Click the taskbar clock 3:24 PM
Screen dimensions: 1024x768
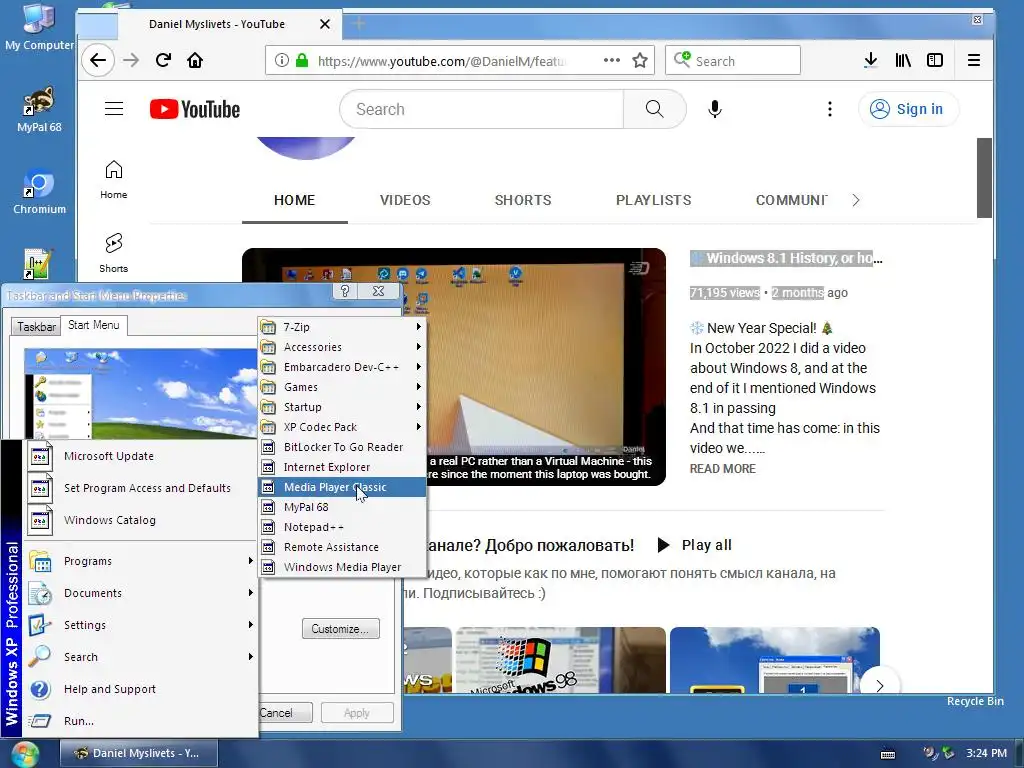tap(986, 754)
